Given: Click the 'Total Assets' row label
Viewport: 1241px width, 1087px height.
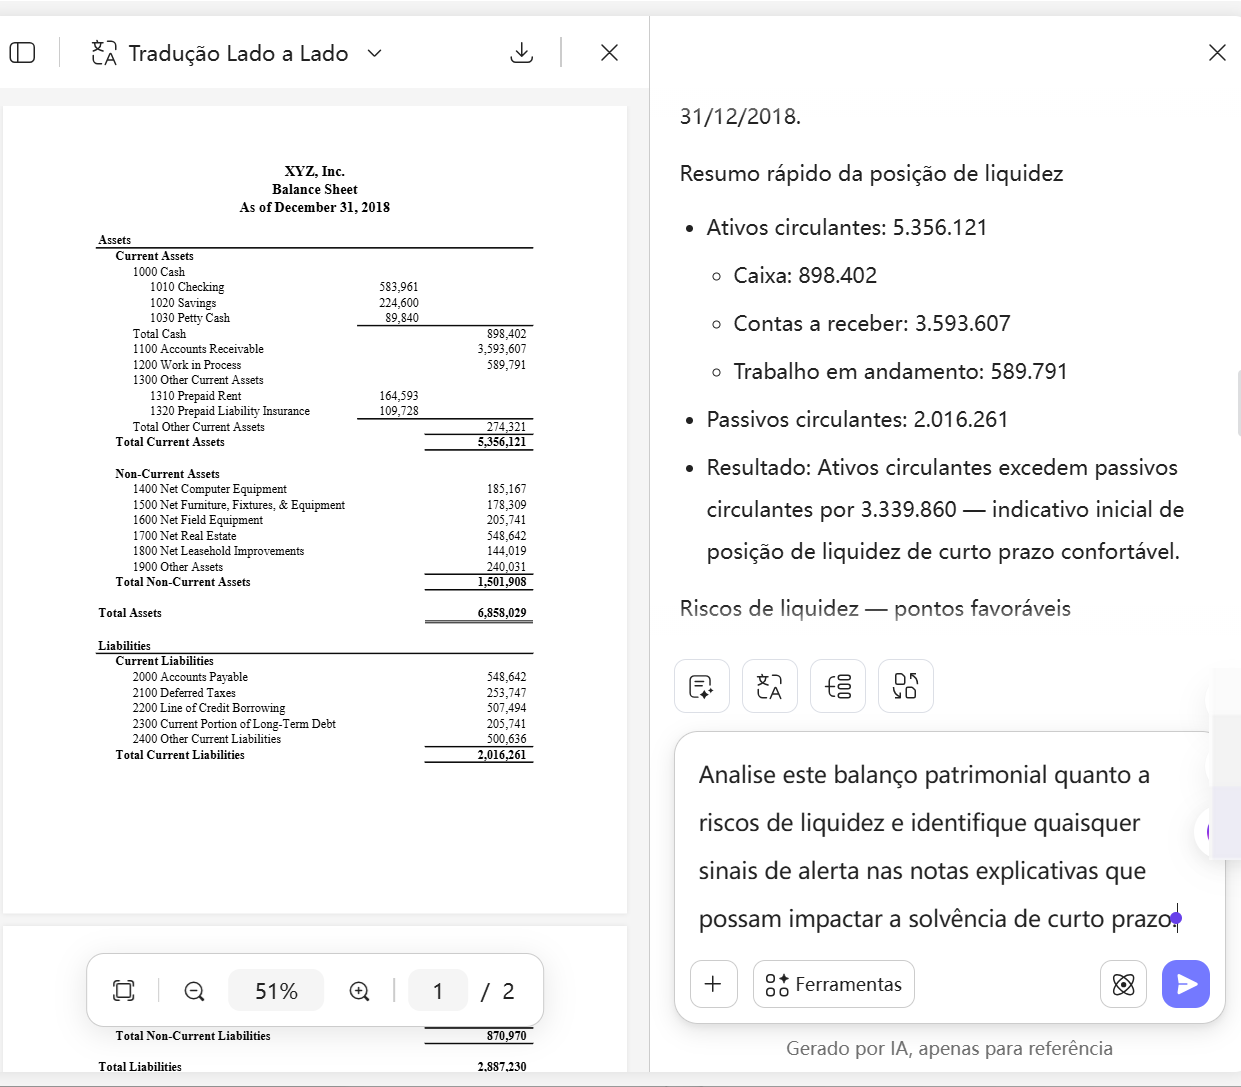Looking at the screenshot, I should (x=130, y=613).
